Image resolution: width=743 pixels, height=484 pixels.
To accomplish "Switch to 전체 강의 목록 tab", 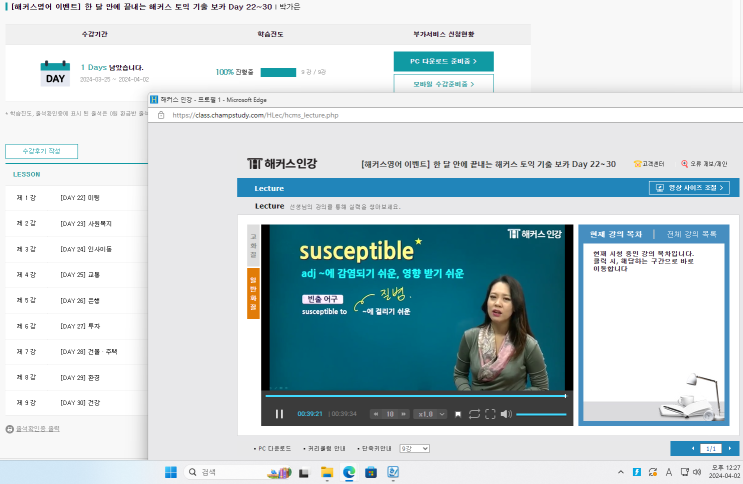I will click(691, 234).
